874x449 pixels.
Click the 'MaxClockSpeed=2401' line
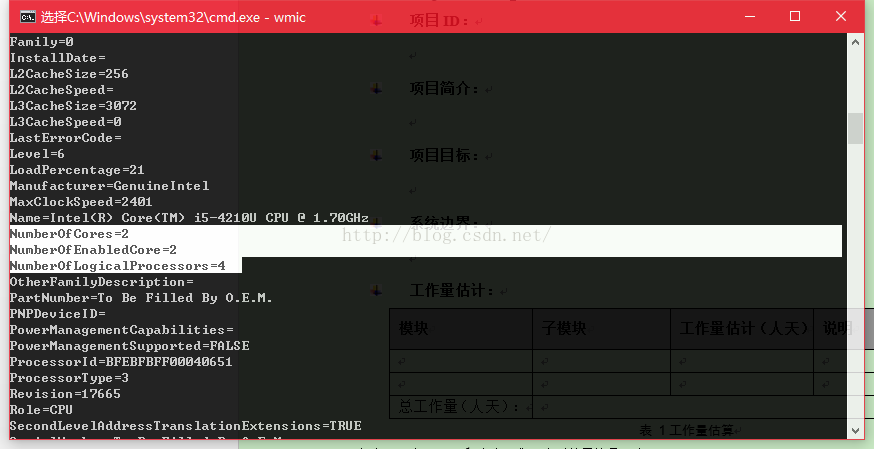(81, 202)
